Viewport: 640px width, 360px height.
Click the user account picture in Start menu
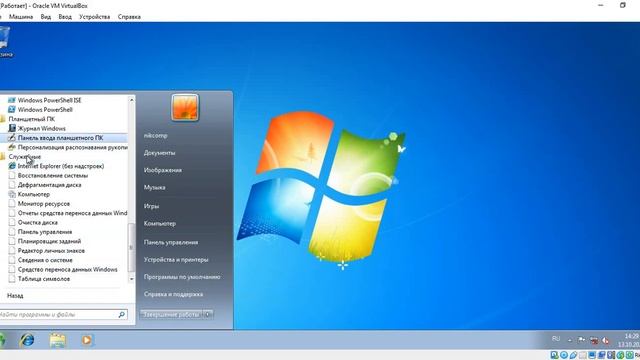click(185, 107)
